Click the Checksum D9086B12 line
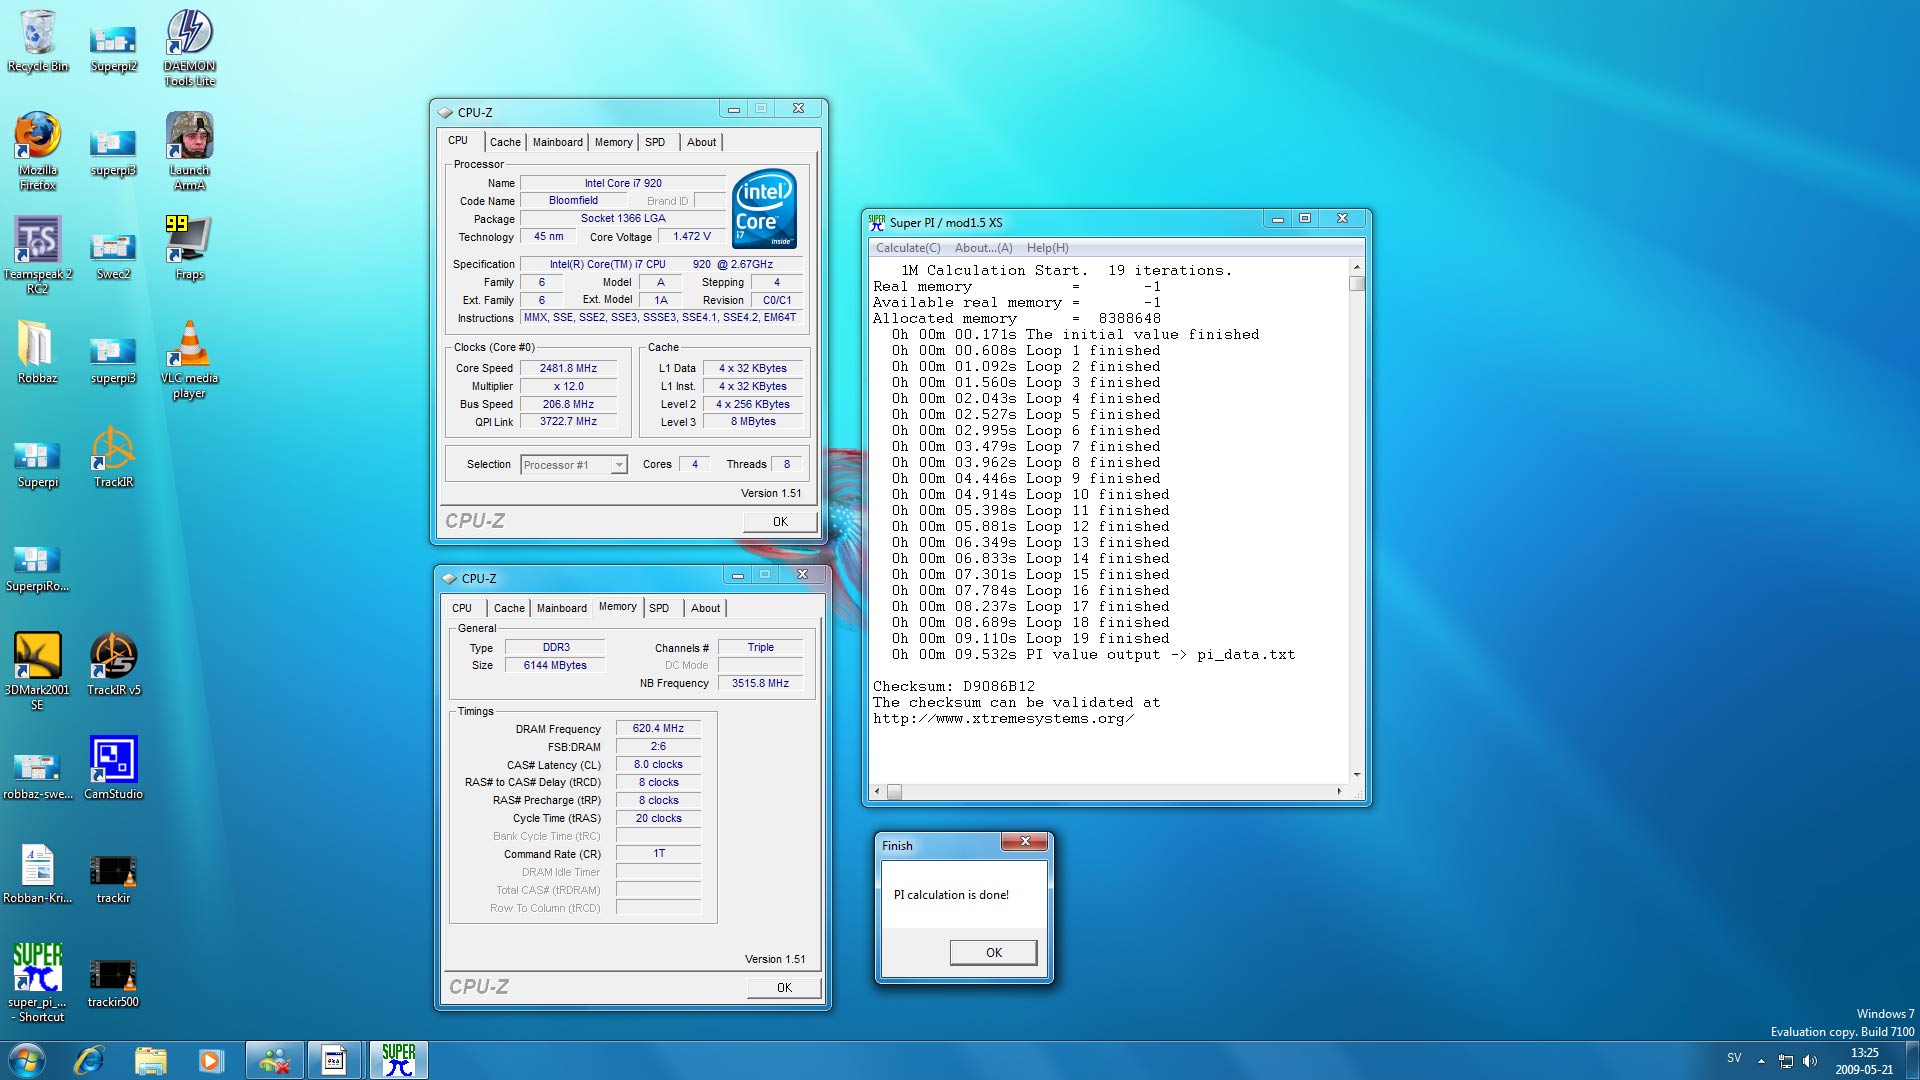The height and width of the screenshot is (1080, 1920). tap(954, 687)
